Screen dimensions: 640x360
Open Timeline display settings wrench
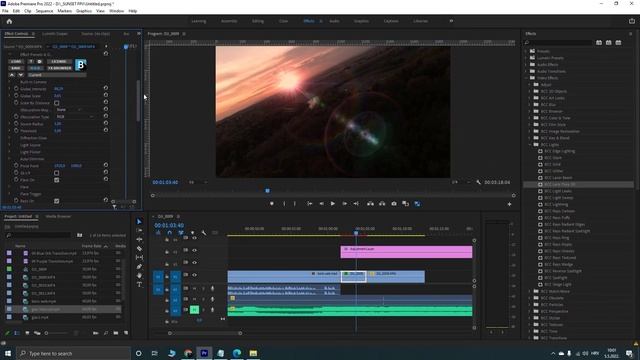click(x=204, y=233)
